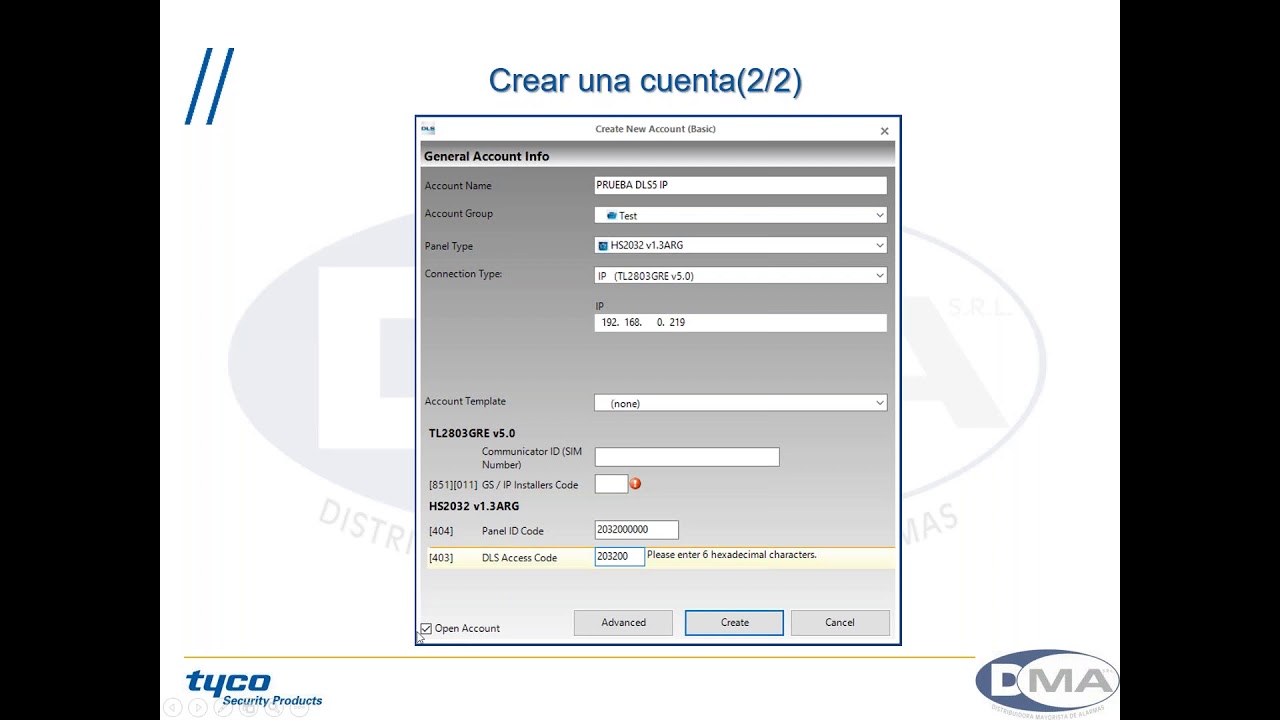Click the [403] section number label
The height and width of the screenshot is (720, 1280).
tap(441, 558)
